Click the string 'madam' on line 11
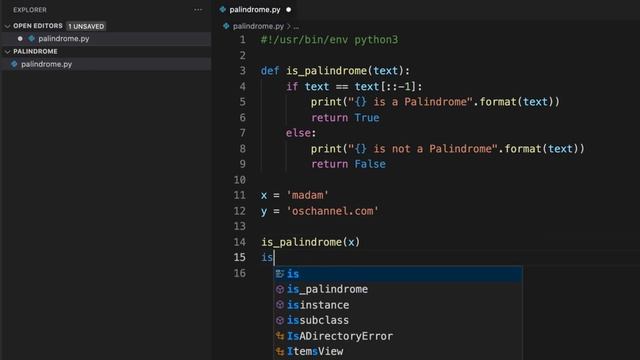Image resolution: width=640 pixels, height=360 pixels. (308, 196)
